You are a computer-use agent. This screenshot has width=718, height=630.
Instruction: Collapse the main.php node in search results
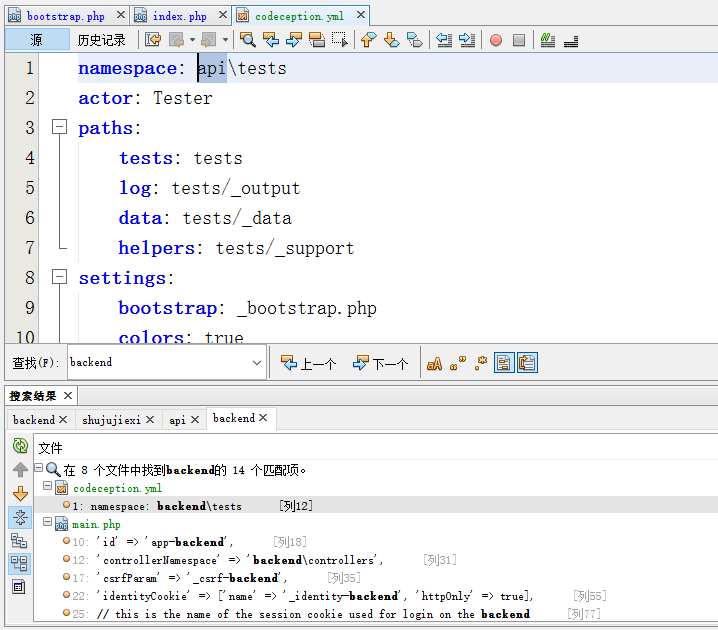tap(46, 523)
